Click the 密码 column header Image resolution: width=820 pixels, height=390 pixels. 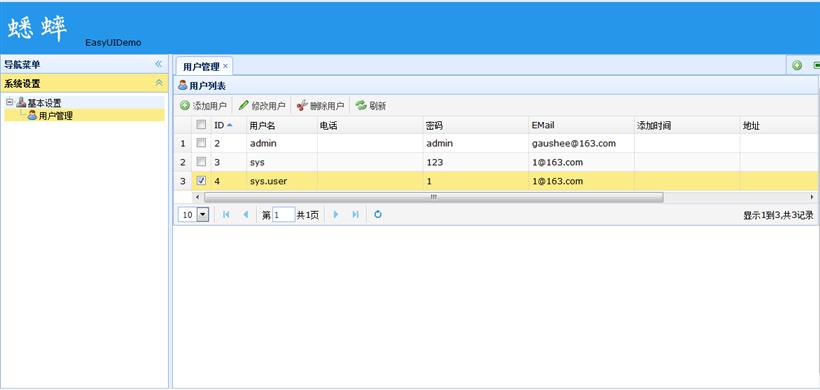pos(475,125)
